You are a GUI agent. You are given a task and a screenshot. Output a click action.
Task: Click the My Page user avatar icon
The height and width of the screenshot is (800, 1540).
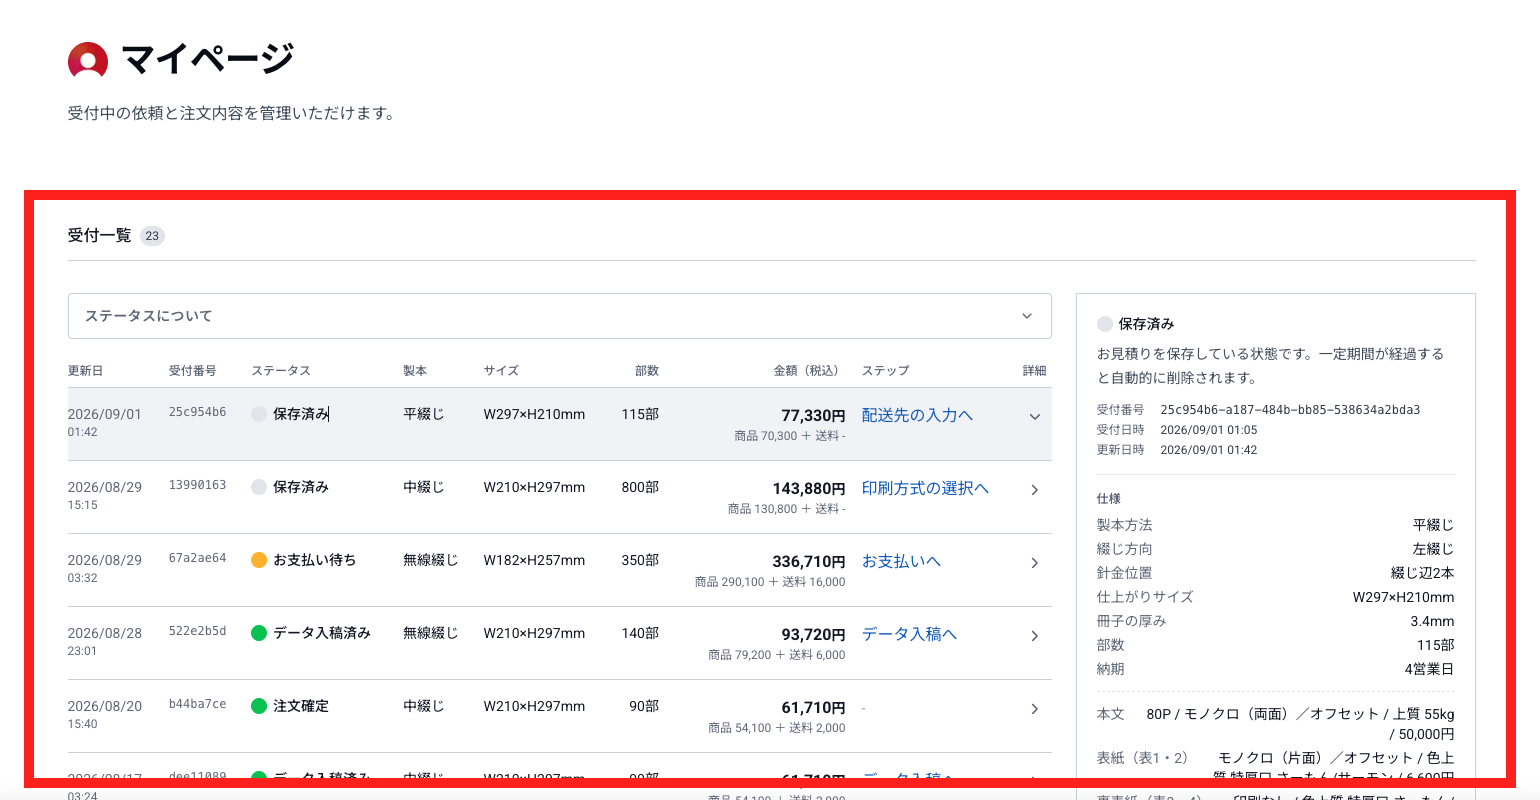click(x=88, y=61)
